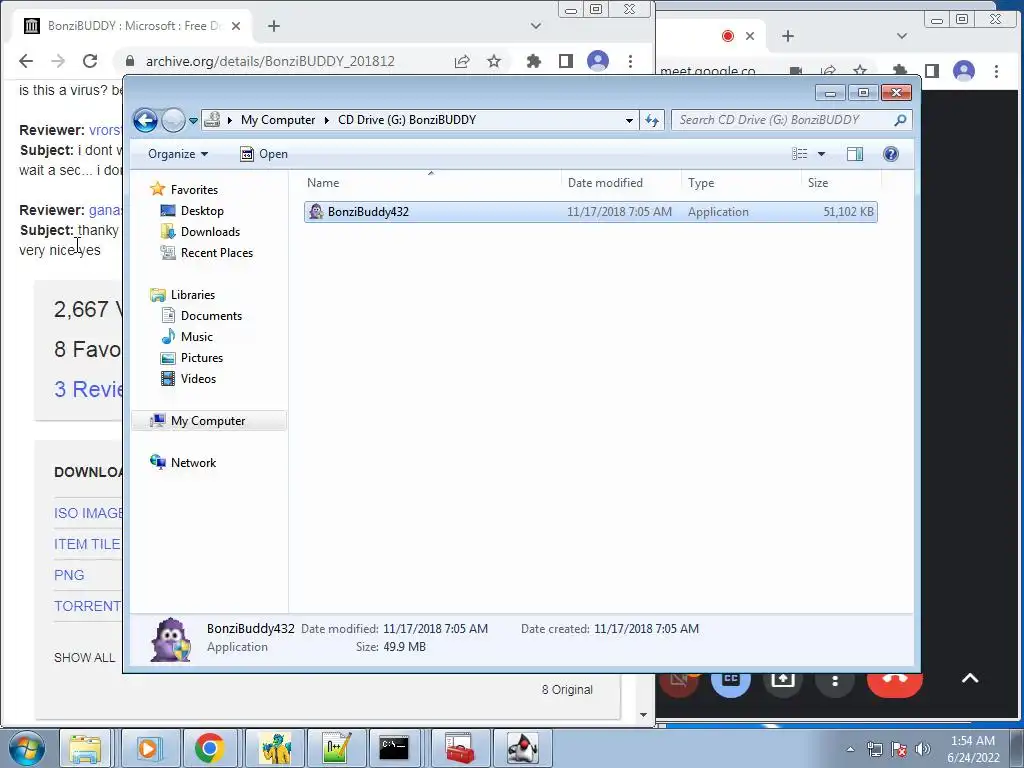The height and width of the screenshot is (768, 1024).
Task: Click SHOW ALL download options
Action: click(84, 658)
